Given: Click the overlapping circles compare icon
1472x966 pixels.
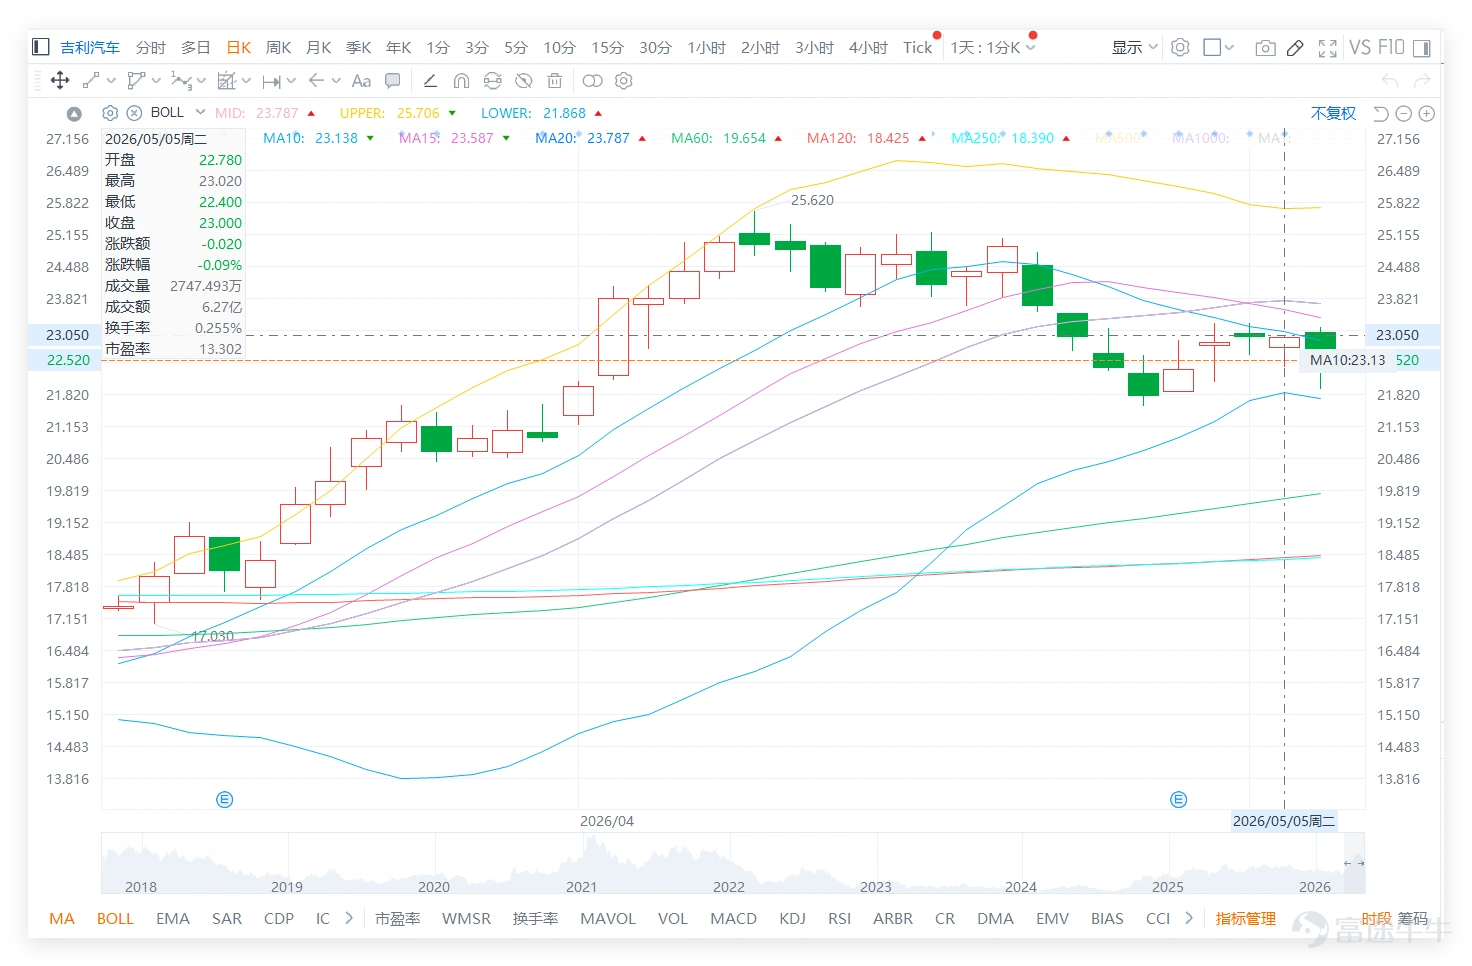Looking at the screenshot, I should click(593, 81).
